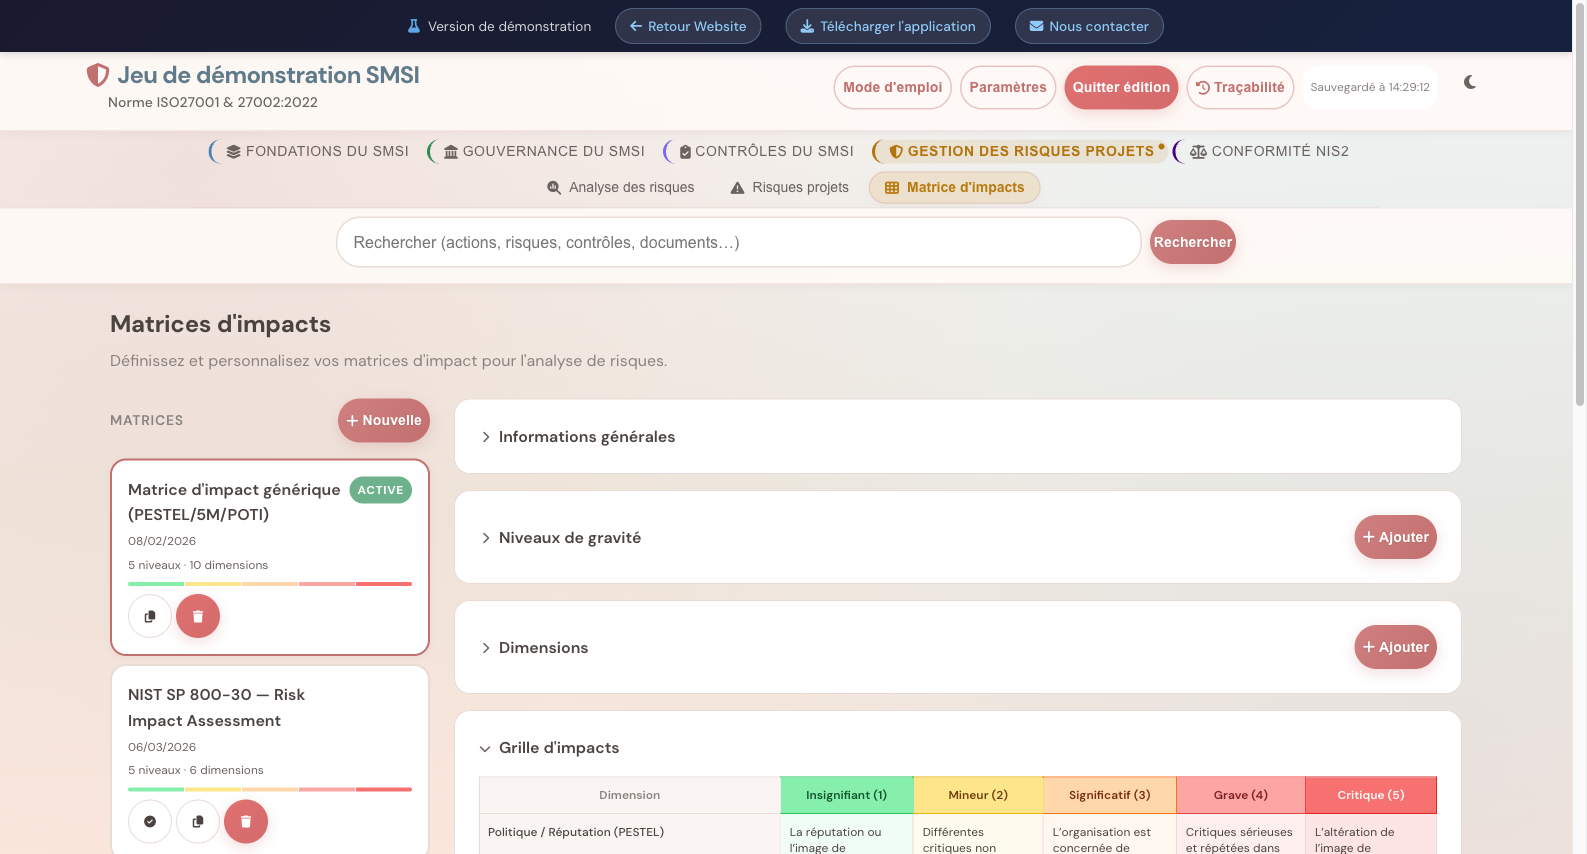Click Quitter édition button

pyautogui.click(x=1121, y=88)
